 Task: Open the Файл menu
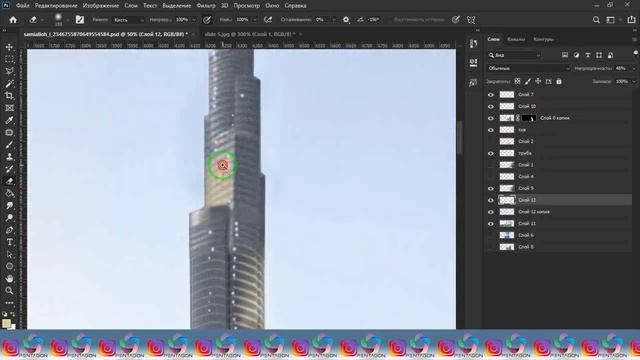coord(22,6)
